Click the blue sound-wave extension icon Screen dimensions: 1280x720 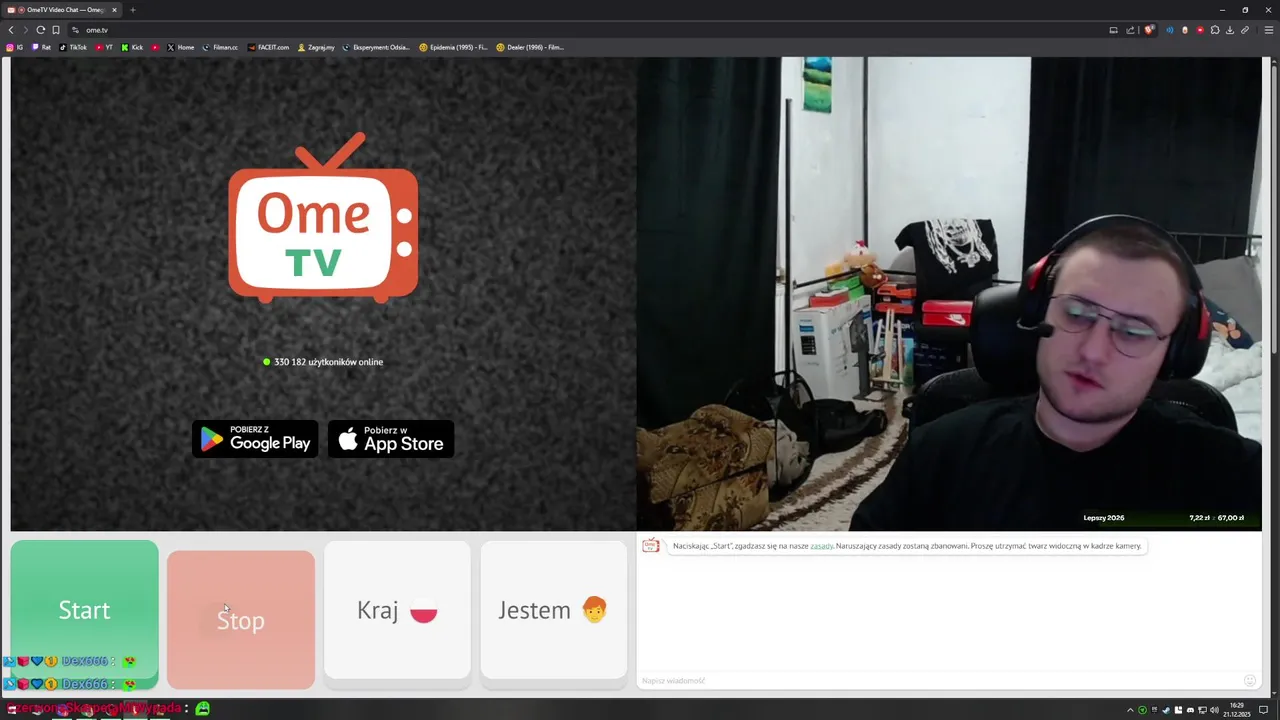[x=1170, y=30]
